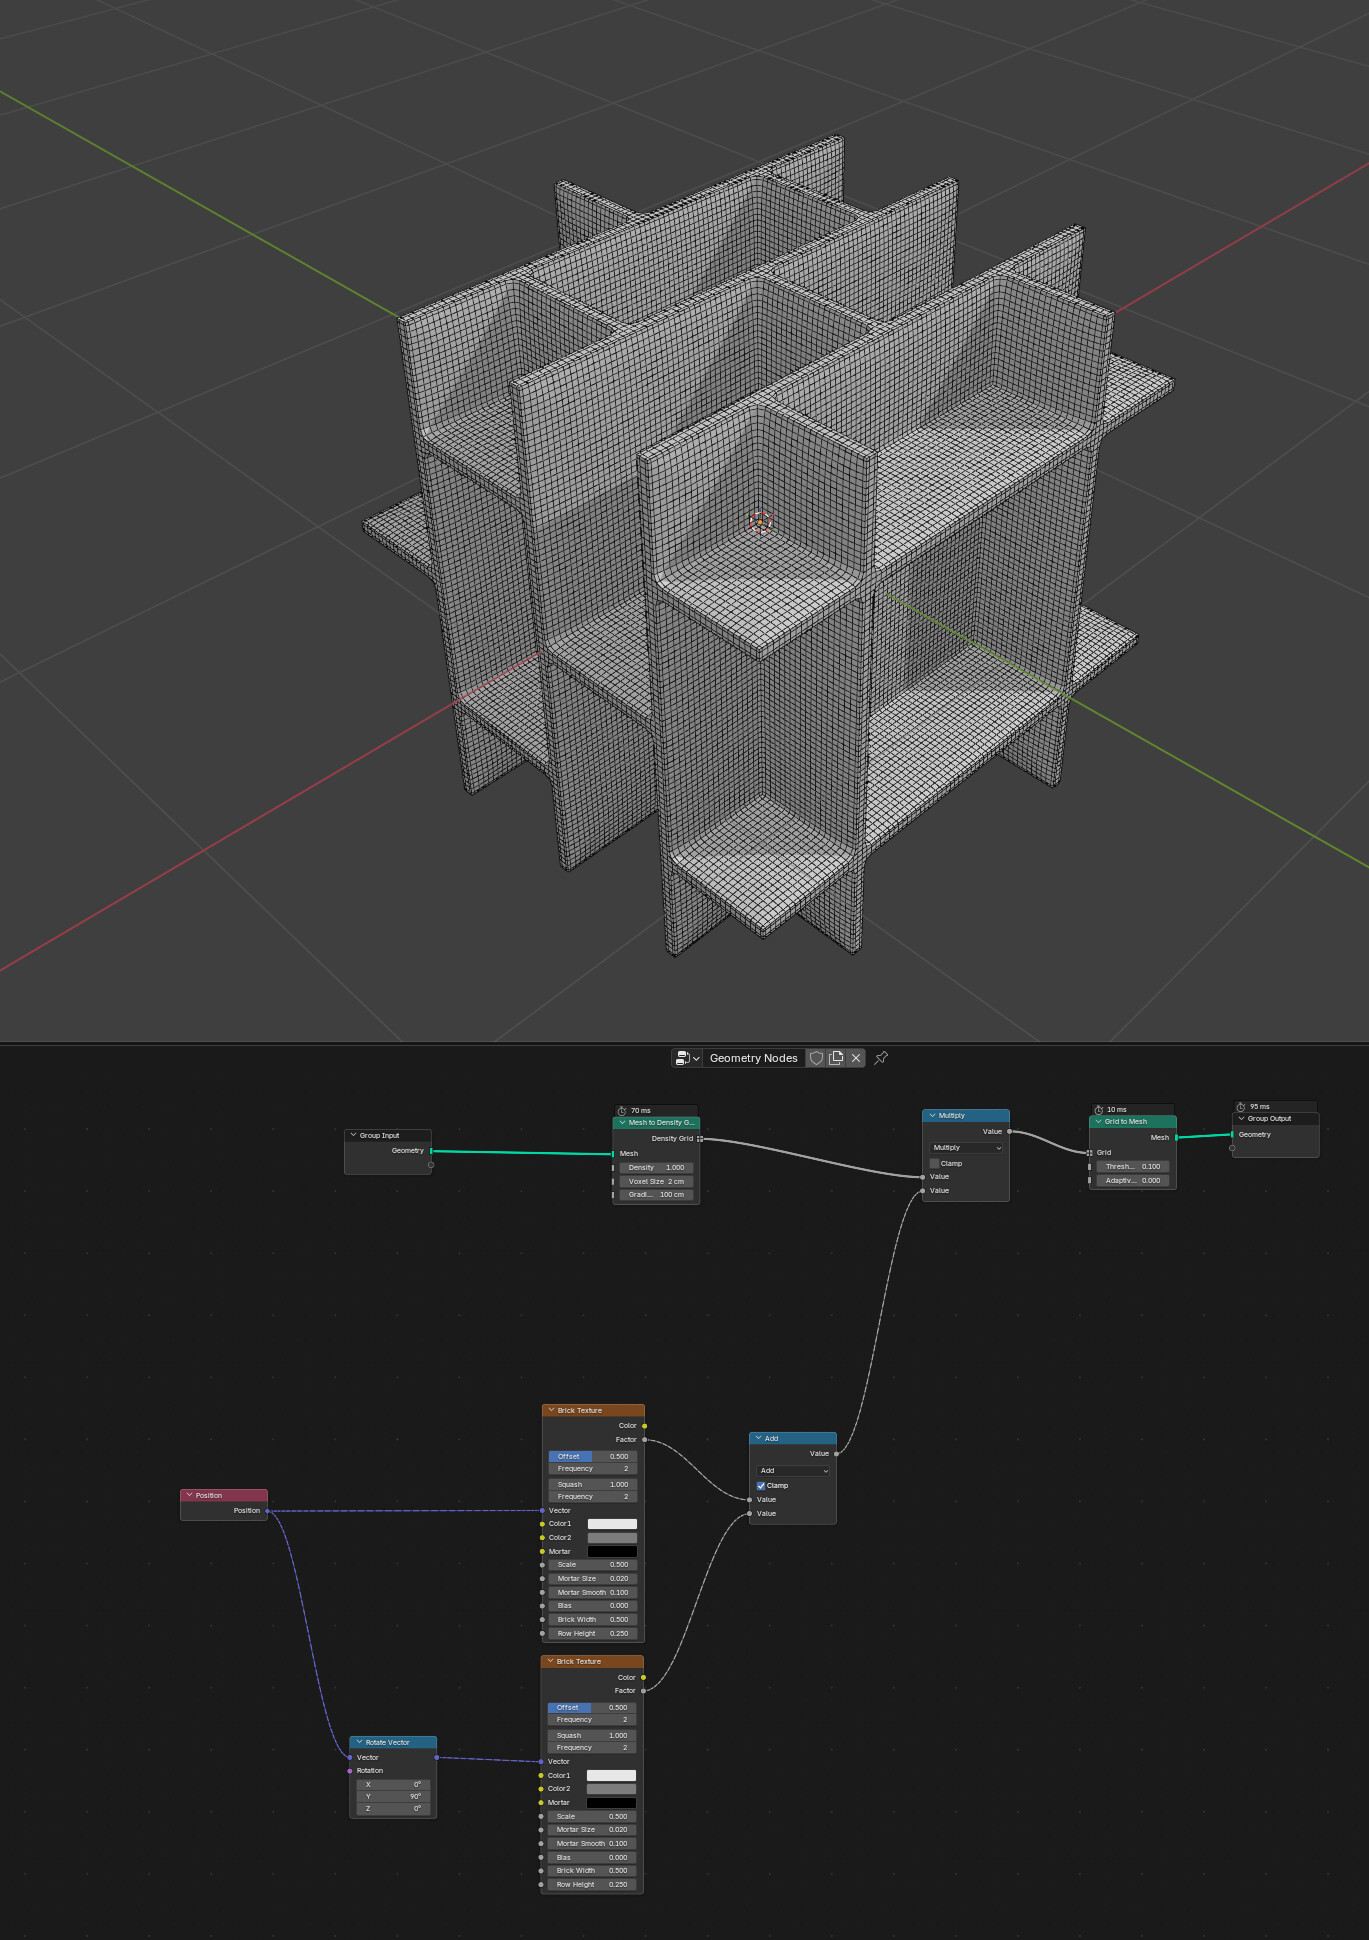1369x1940 pixels.
Task: Collapse the Rotate Vector node
Action: pos(359,1742)
